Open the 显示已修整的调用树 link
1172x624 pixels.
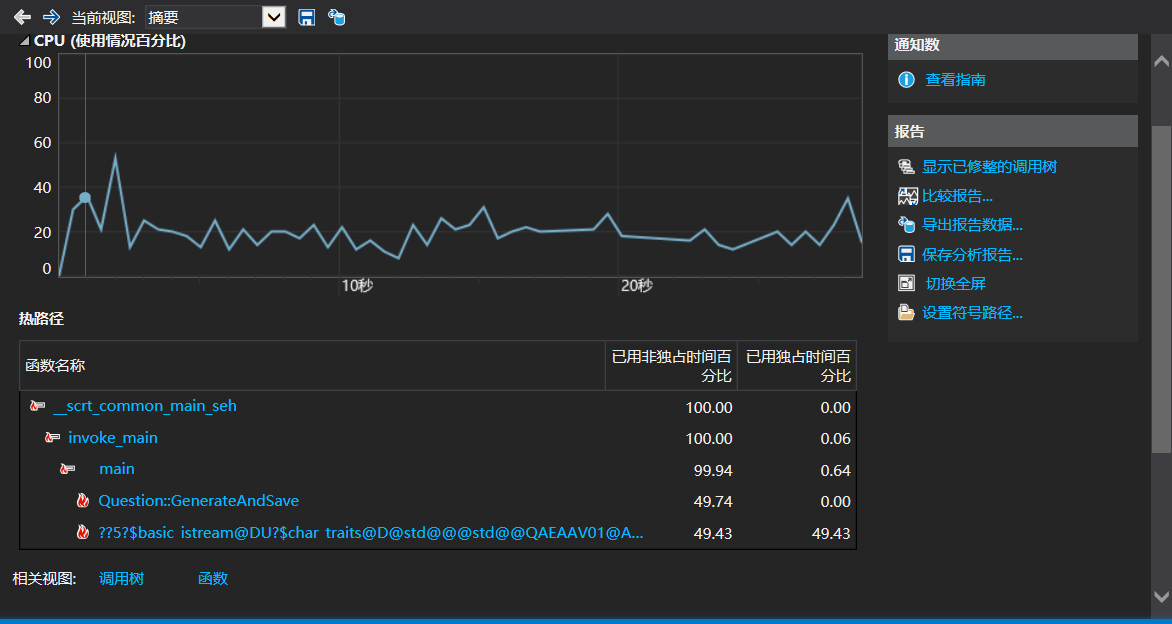click(989, 167)
